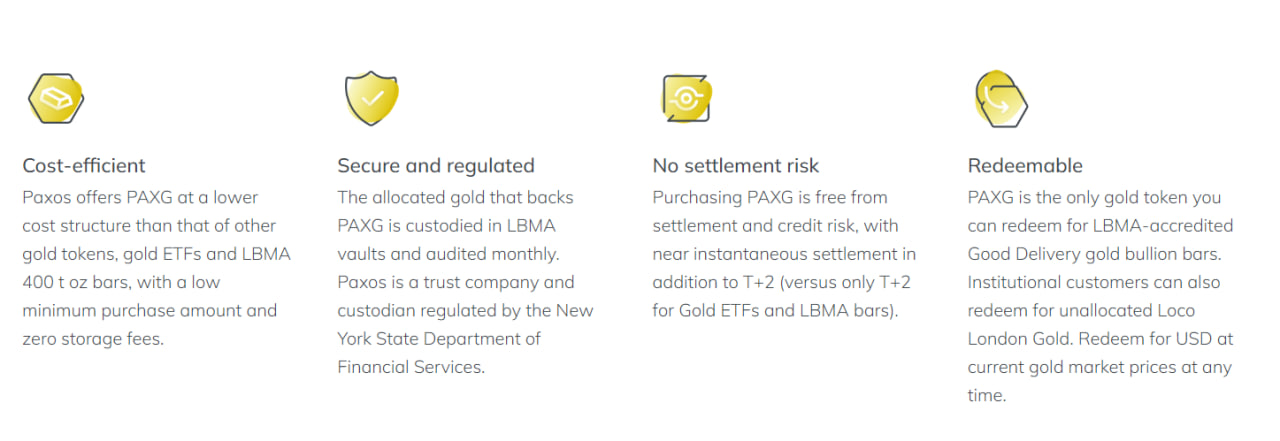Click the paragraph under Secure and regulated

click(465, 282)
